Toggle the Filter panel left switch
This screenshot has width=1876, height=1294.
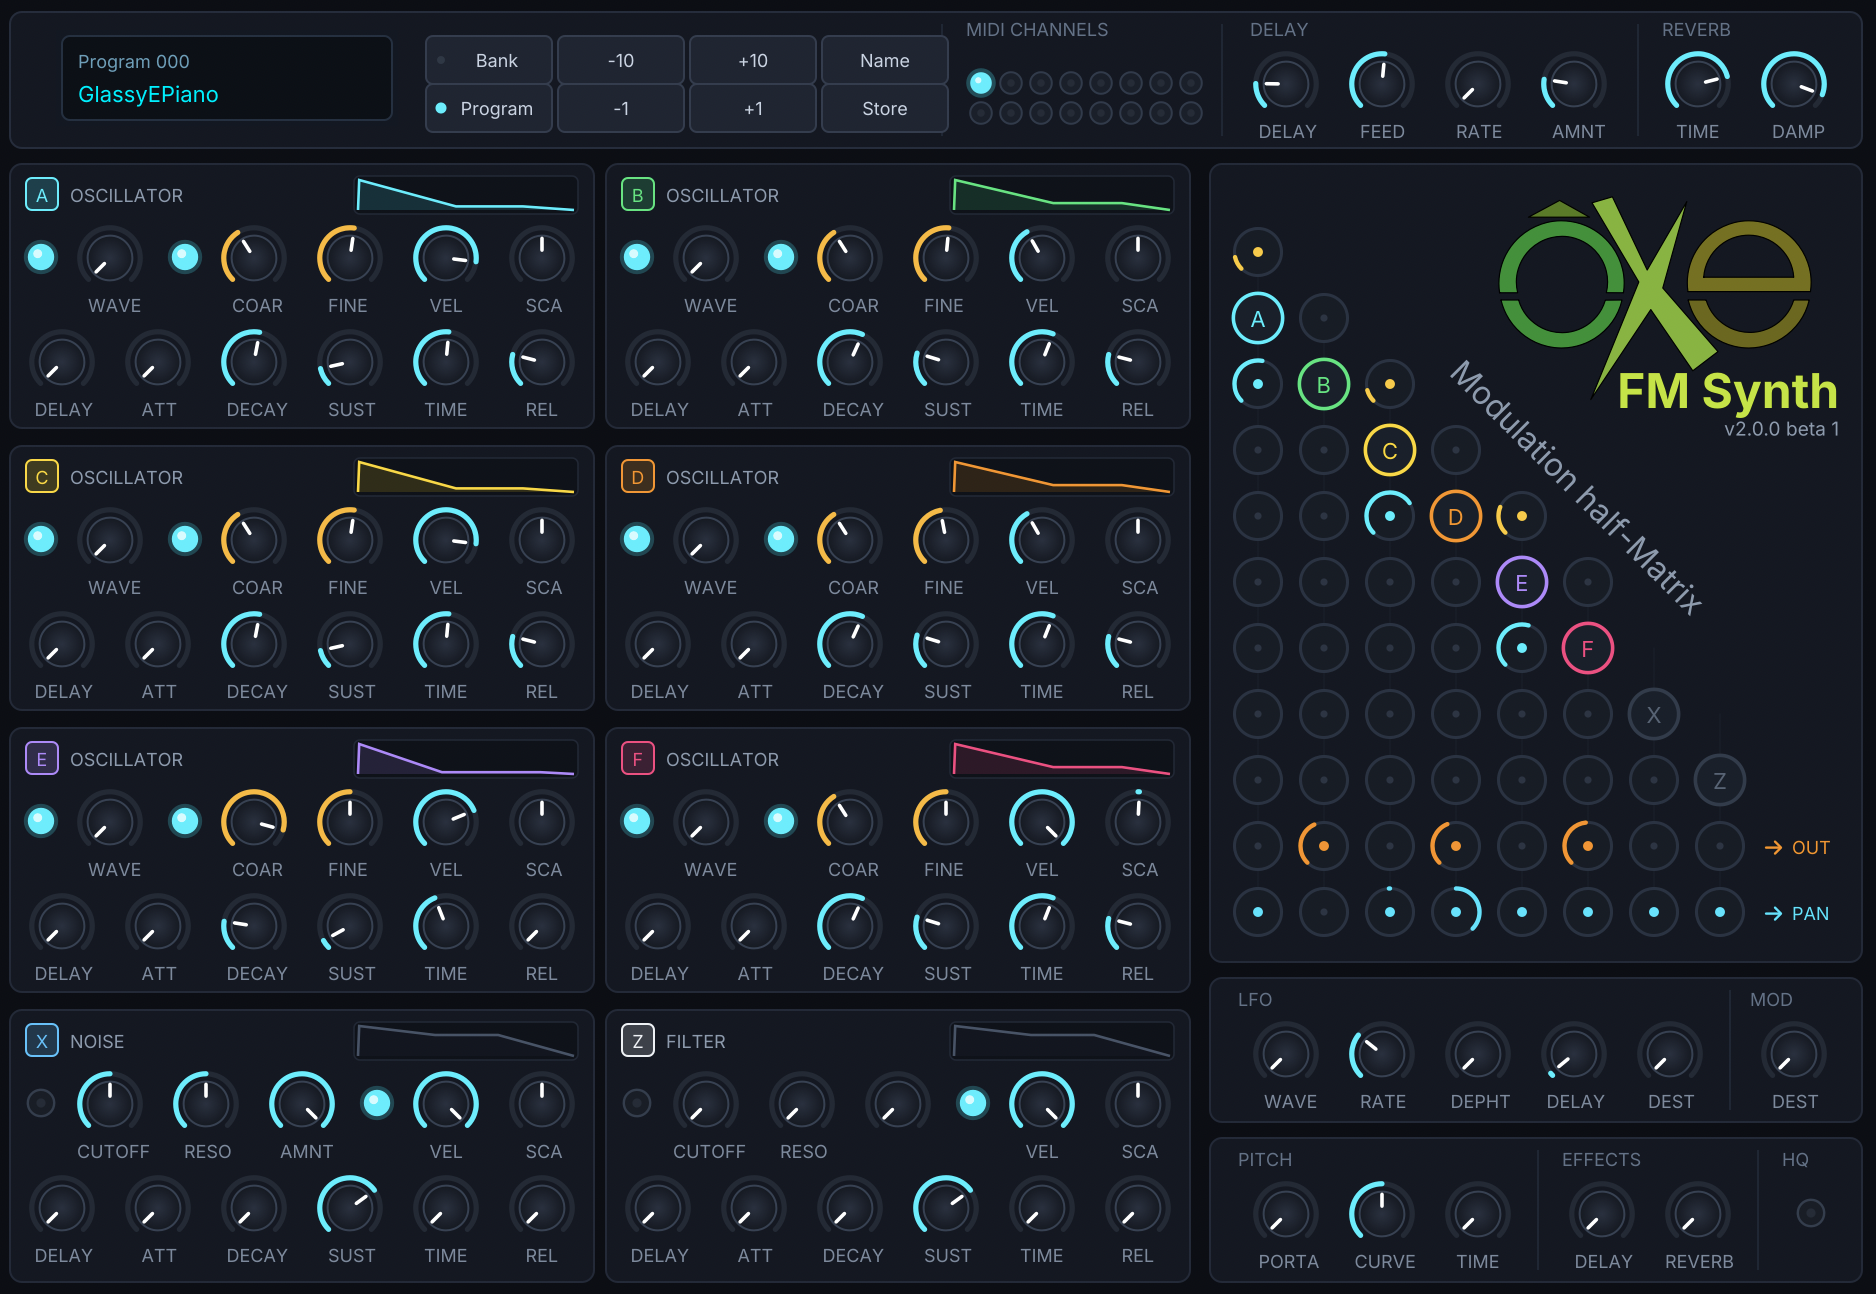coord(637,1103)
